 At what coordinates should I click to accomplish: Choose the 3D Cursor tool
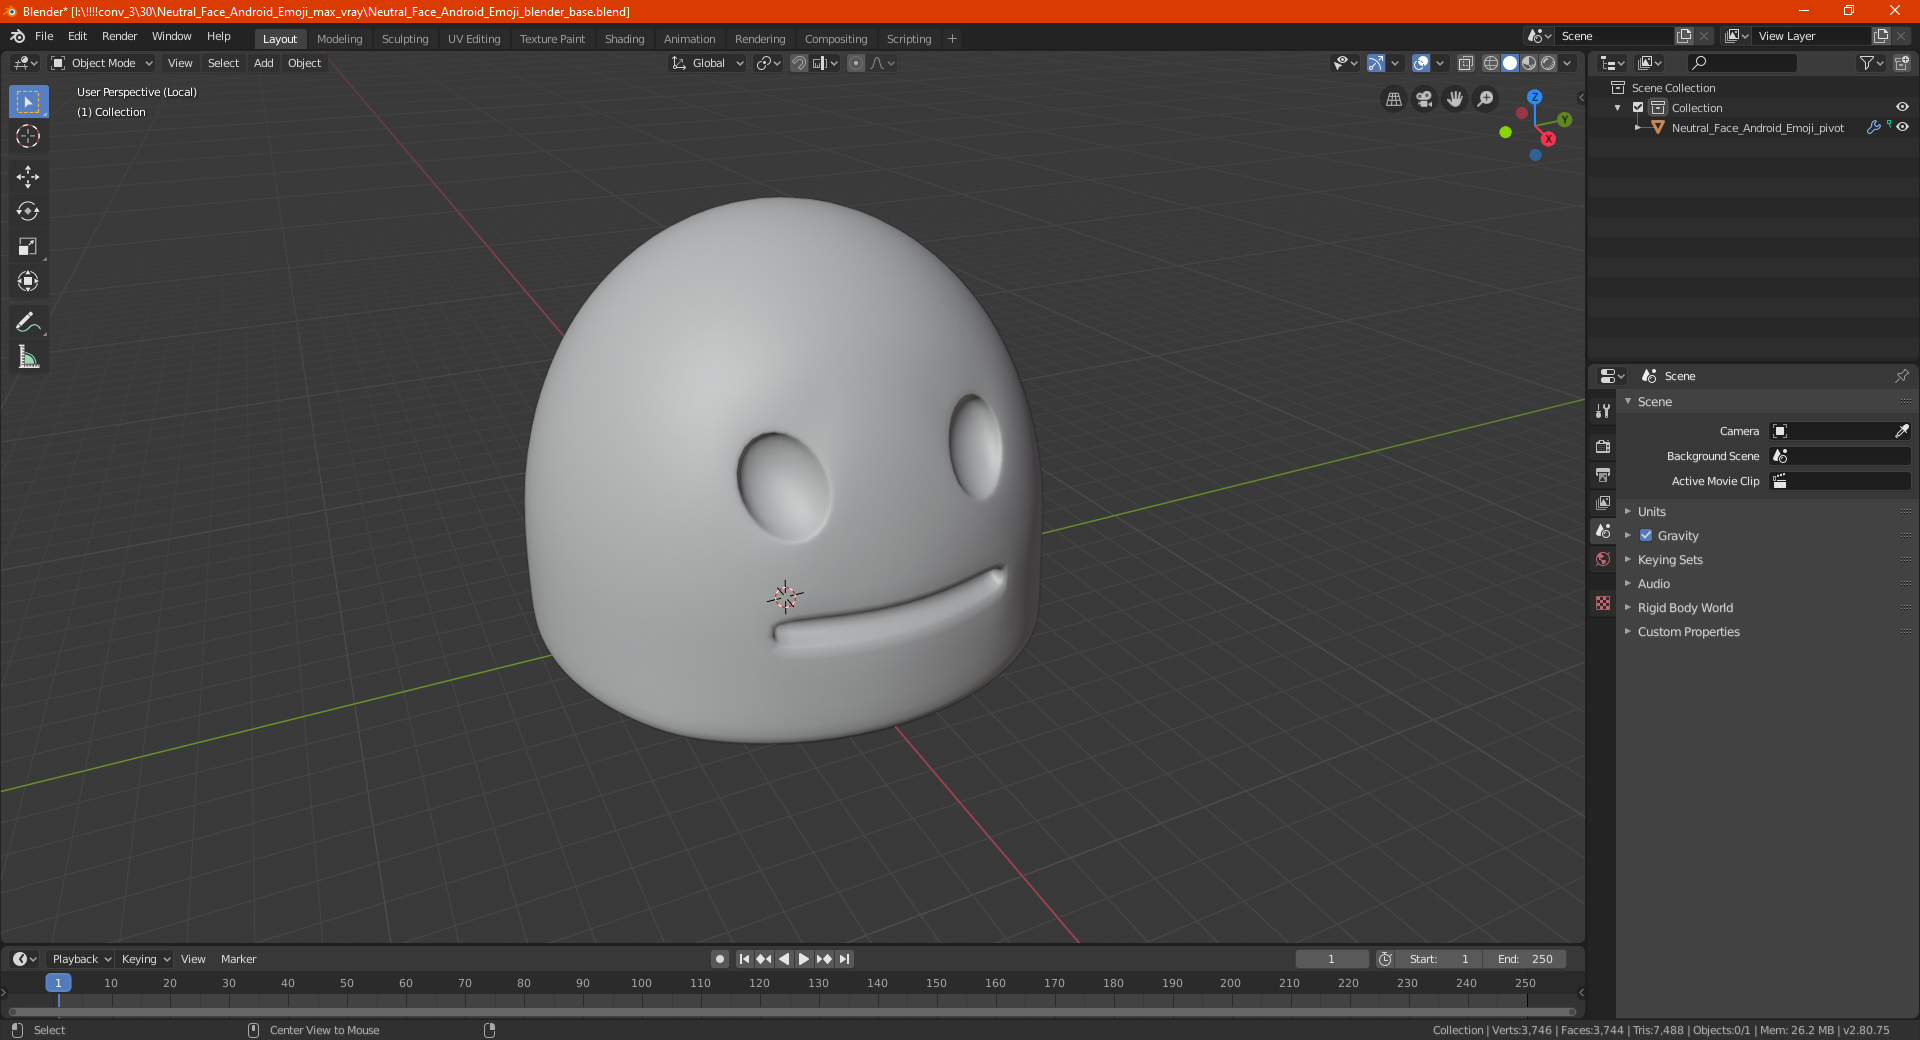(28, 137)
